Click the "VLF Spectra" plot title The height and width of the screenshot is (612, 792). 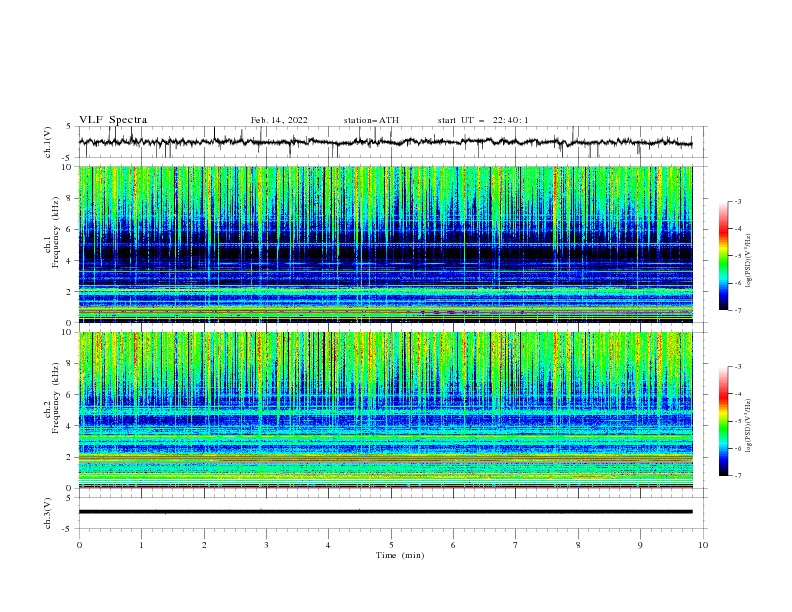tap(113, 120)
